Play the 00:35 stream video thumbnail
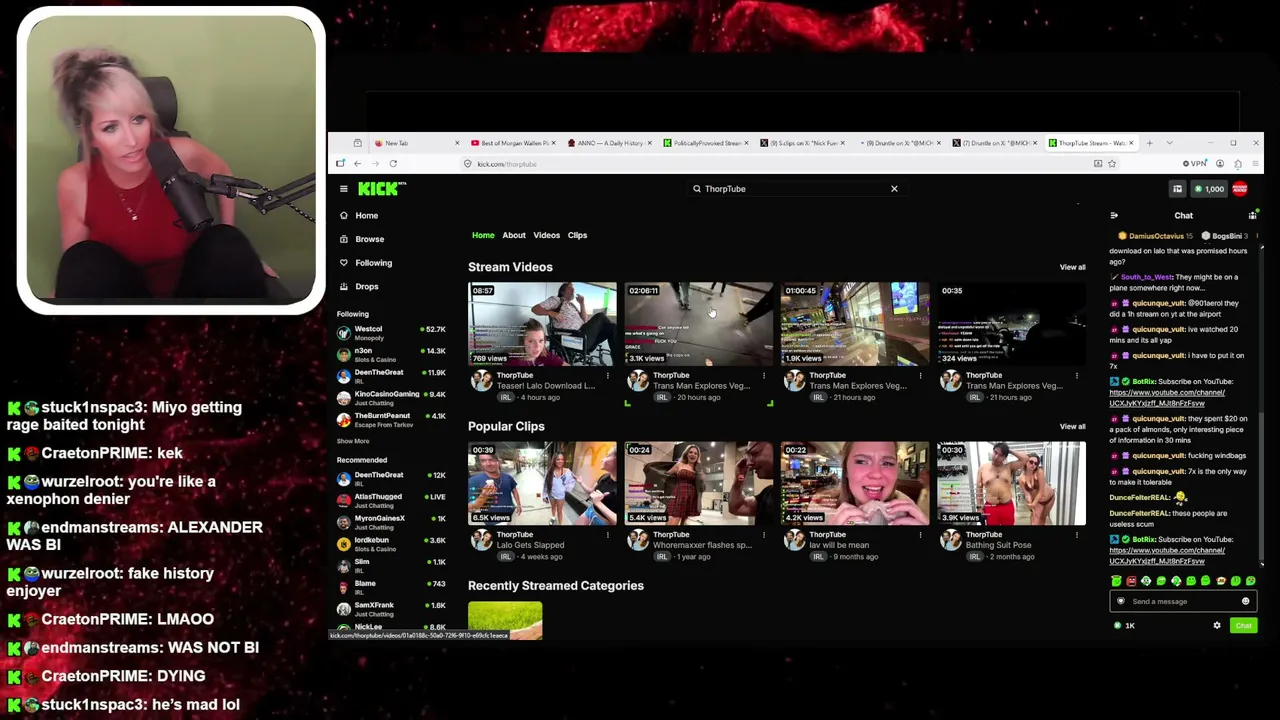 (1011, 324)
